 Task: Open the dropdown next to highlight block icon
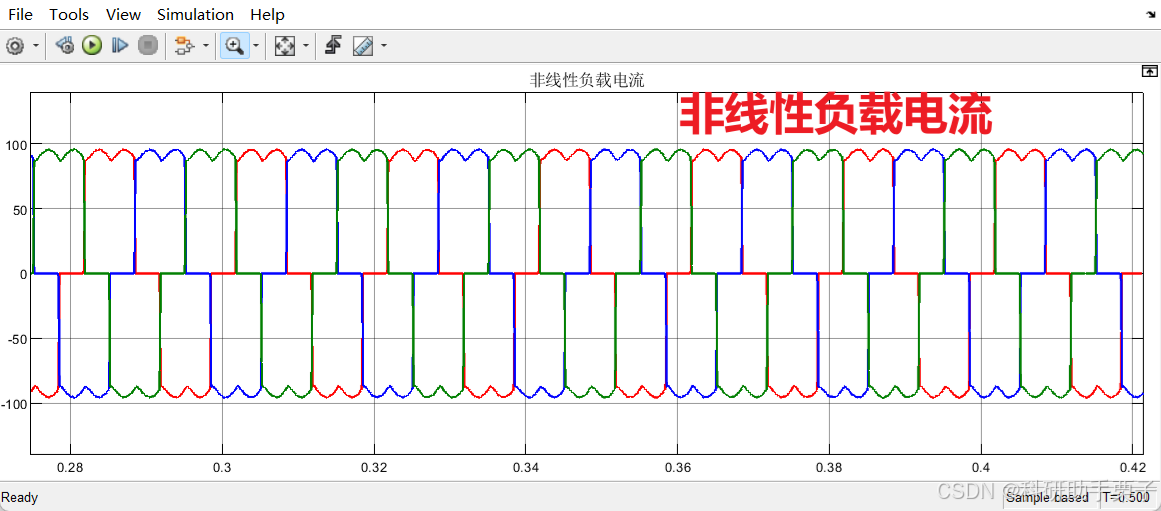click(x=205, y=46)
